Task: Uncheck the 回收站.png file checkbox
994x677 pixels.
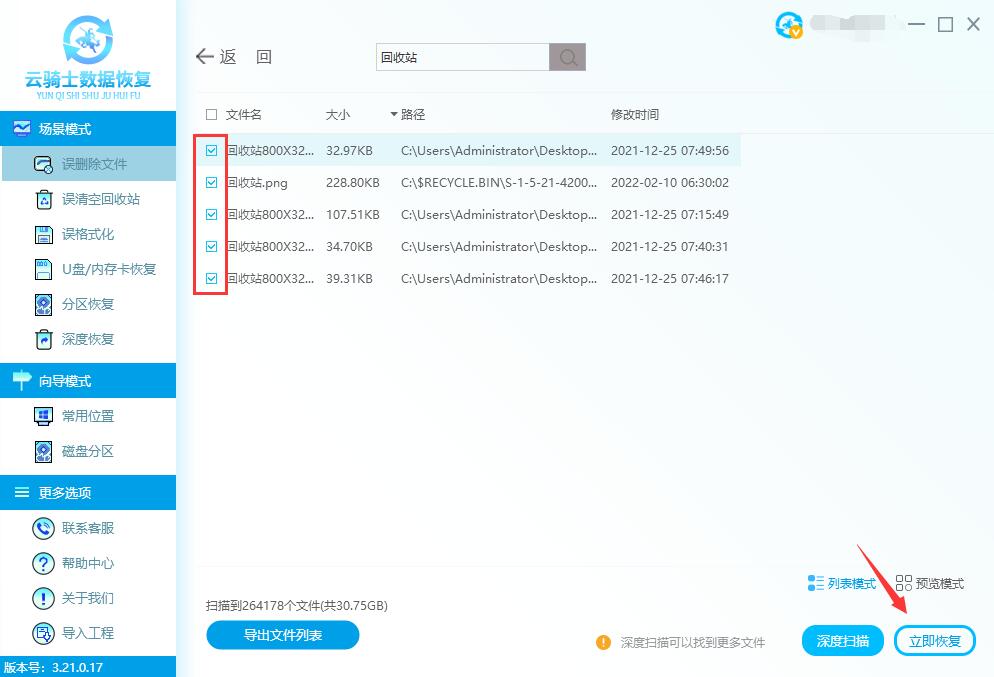Action: (211, 183)
